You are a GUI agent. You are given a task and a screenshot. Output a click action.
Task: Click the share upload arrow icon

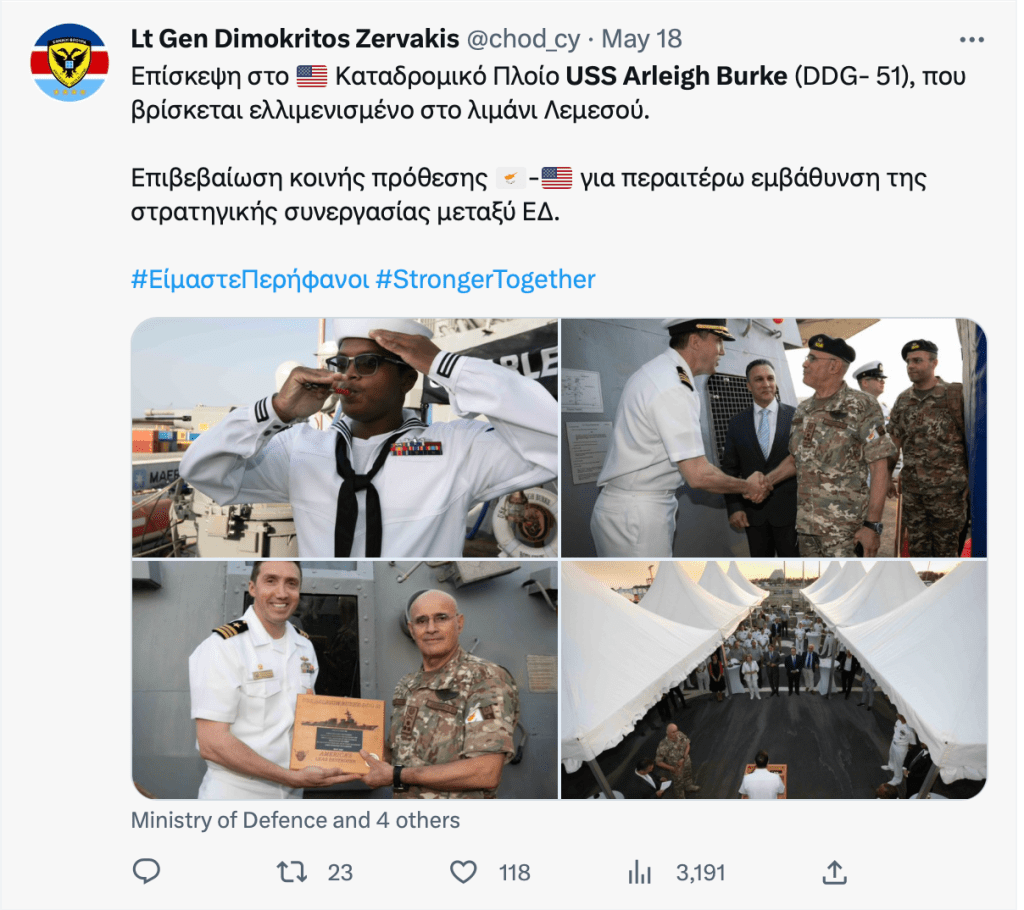(x=835, y=872)
